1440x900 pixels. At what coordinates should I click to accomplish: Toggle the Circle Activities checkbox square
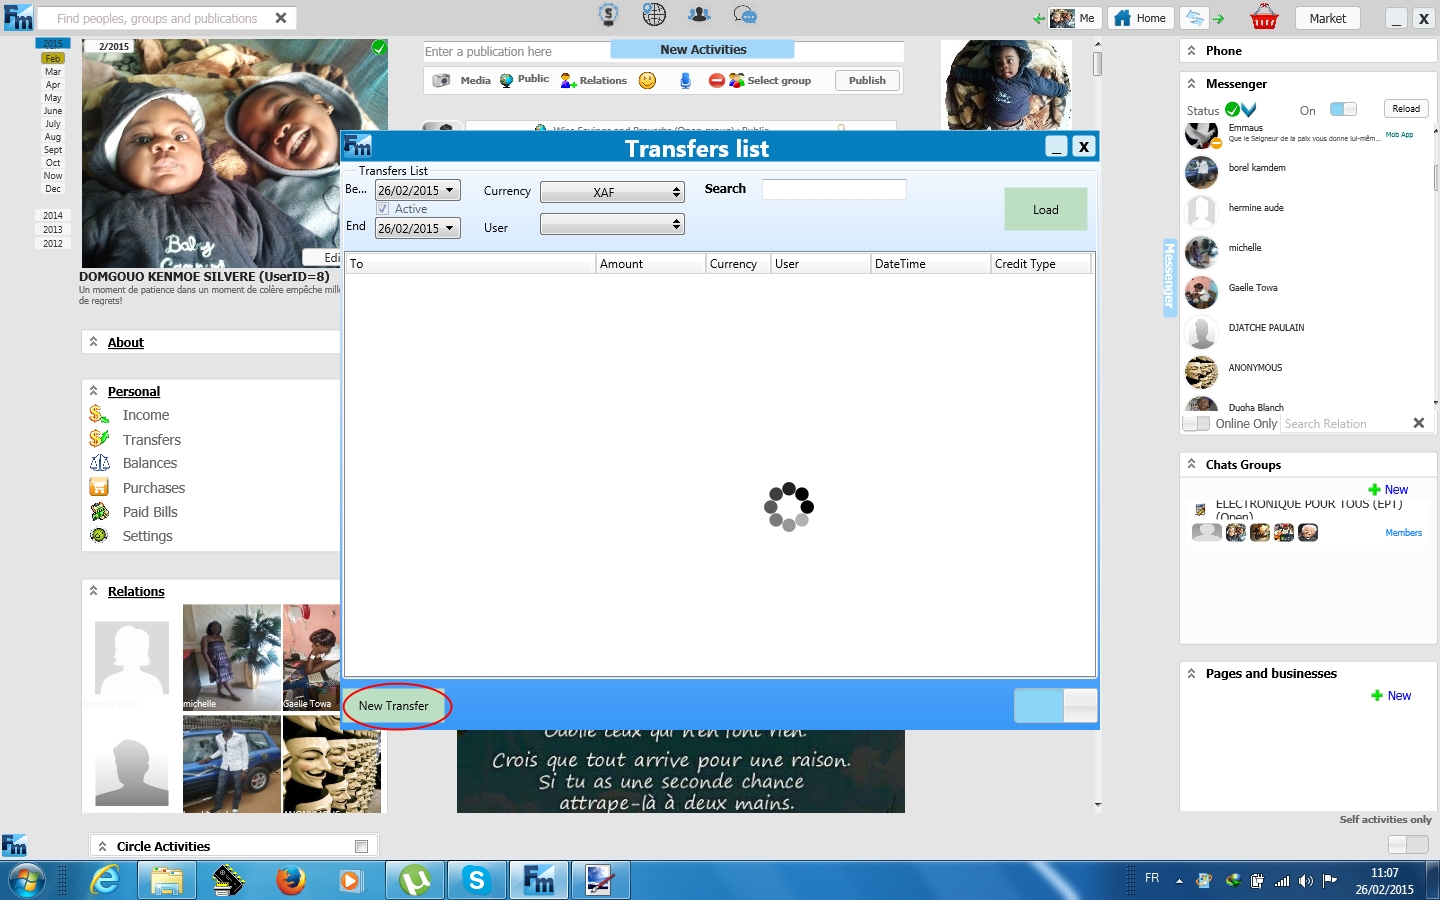click(x=362, y=847)
